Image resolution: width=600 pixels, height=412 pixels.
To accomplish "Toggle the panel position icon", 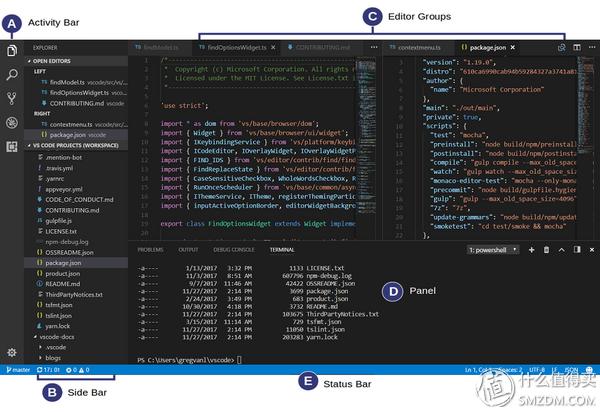I will pos(577,250).
